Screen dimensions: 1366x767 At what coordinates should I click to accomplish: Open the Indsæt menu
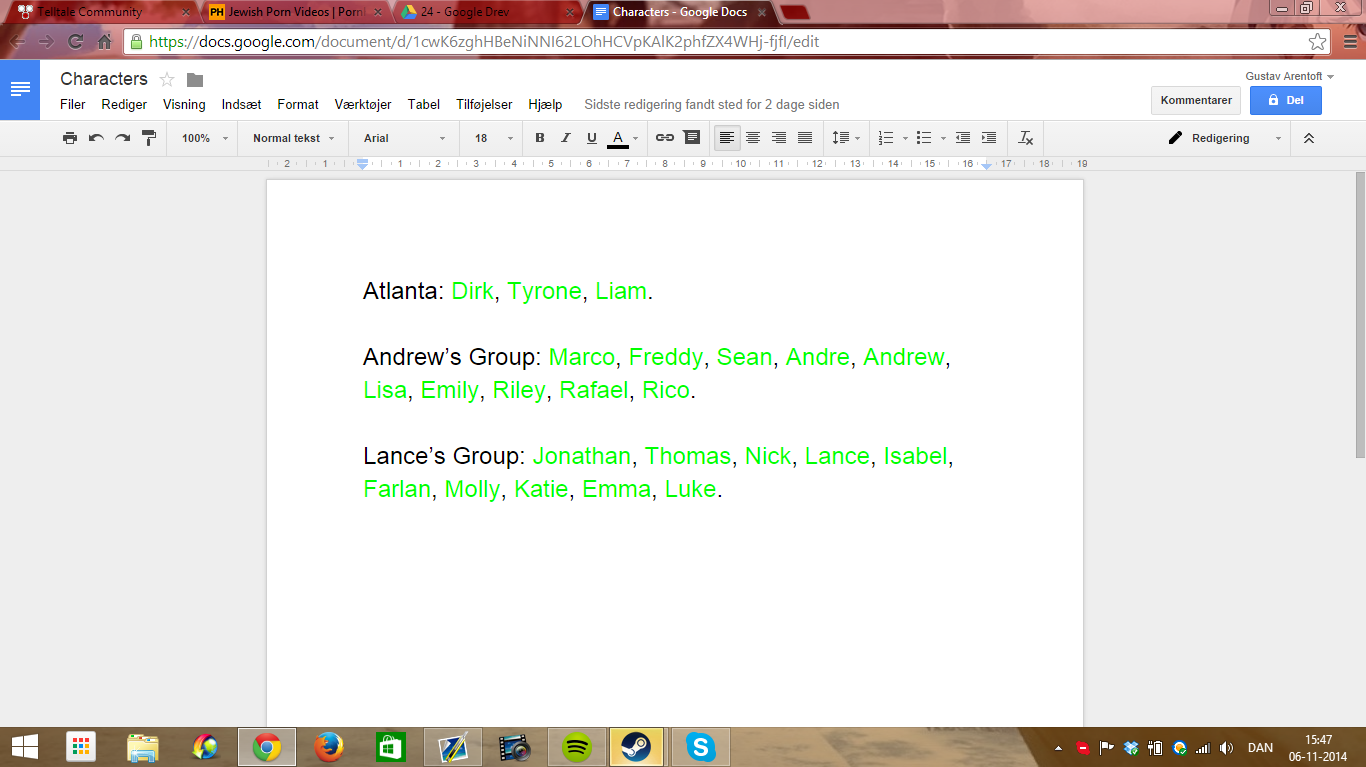pos(242,104)
